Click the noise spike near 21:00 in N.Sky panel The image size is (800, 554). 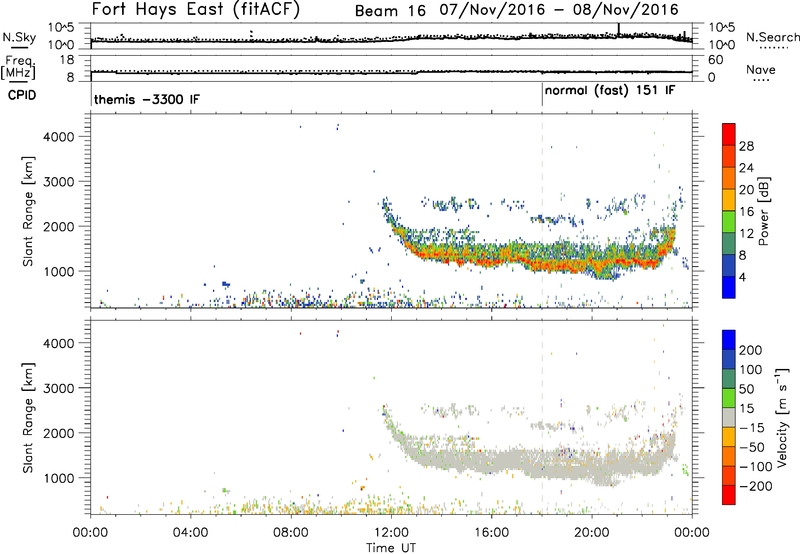[x=619, y=30]
